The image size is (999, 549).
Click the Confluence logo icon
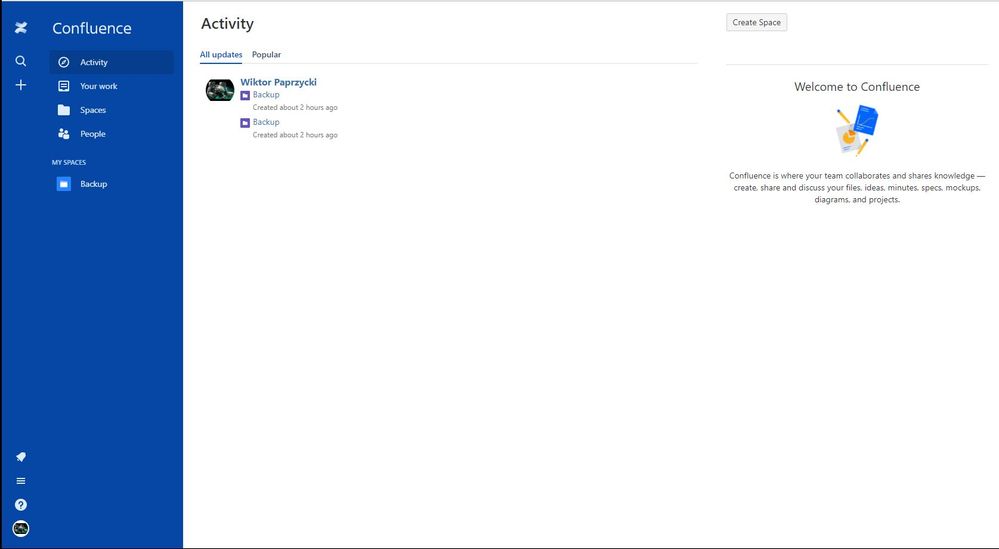21,27
